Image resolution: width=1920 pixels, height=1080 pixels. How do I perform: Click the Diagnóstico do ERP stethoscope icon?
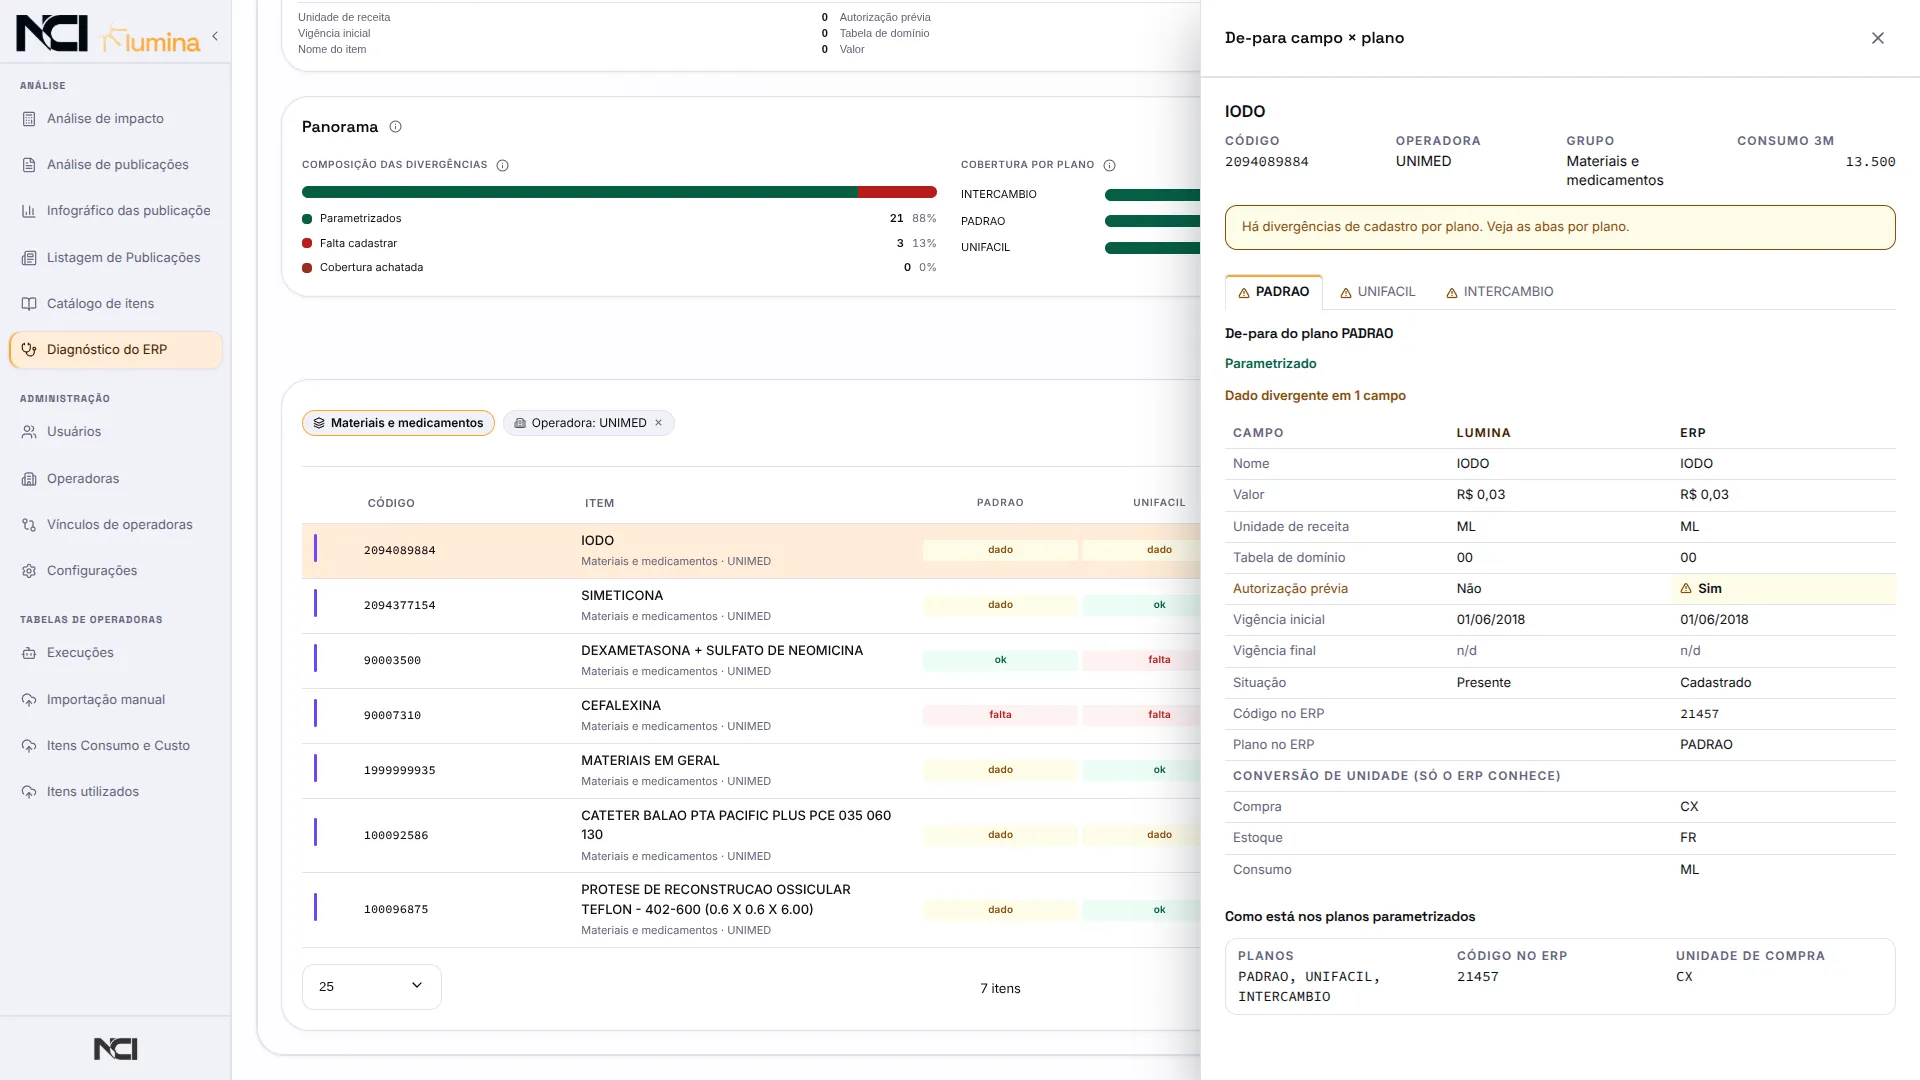pyautogui.click(x=29, y=350)
